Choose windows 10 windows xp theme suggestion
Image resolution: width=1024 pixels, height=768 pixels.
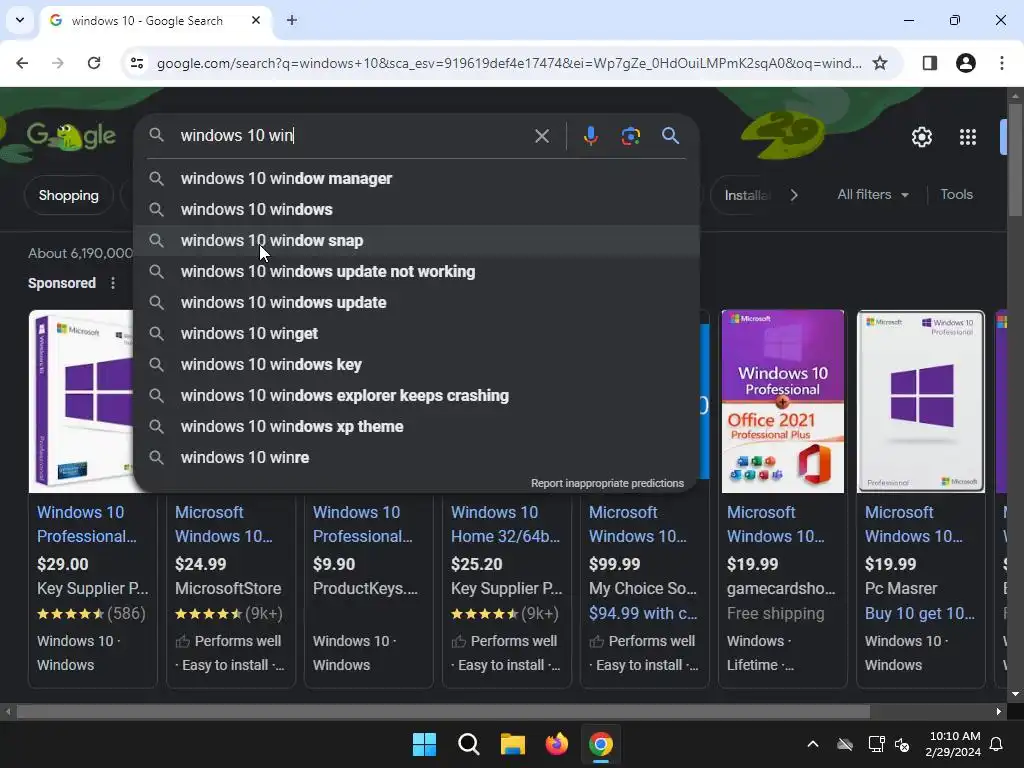click(x=417, y=426)
